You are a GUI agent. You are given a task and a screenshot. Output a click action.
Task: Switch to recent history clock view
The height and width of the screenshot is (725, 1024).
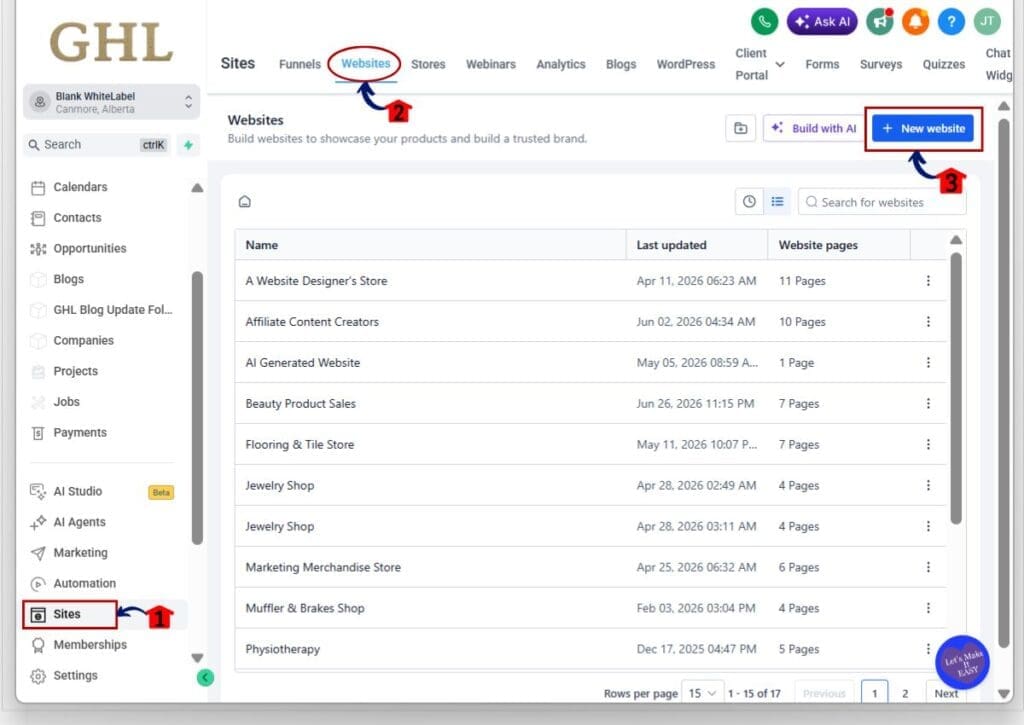(749, 202)
